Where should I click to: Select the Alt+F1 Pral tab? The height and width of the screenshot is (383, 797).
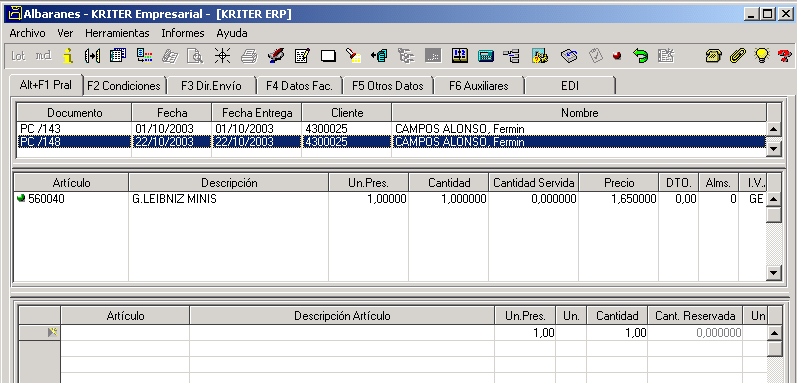pos(45,85)
